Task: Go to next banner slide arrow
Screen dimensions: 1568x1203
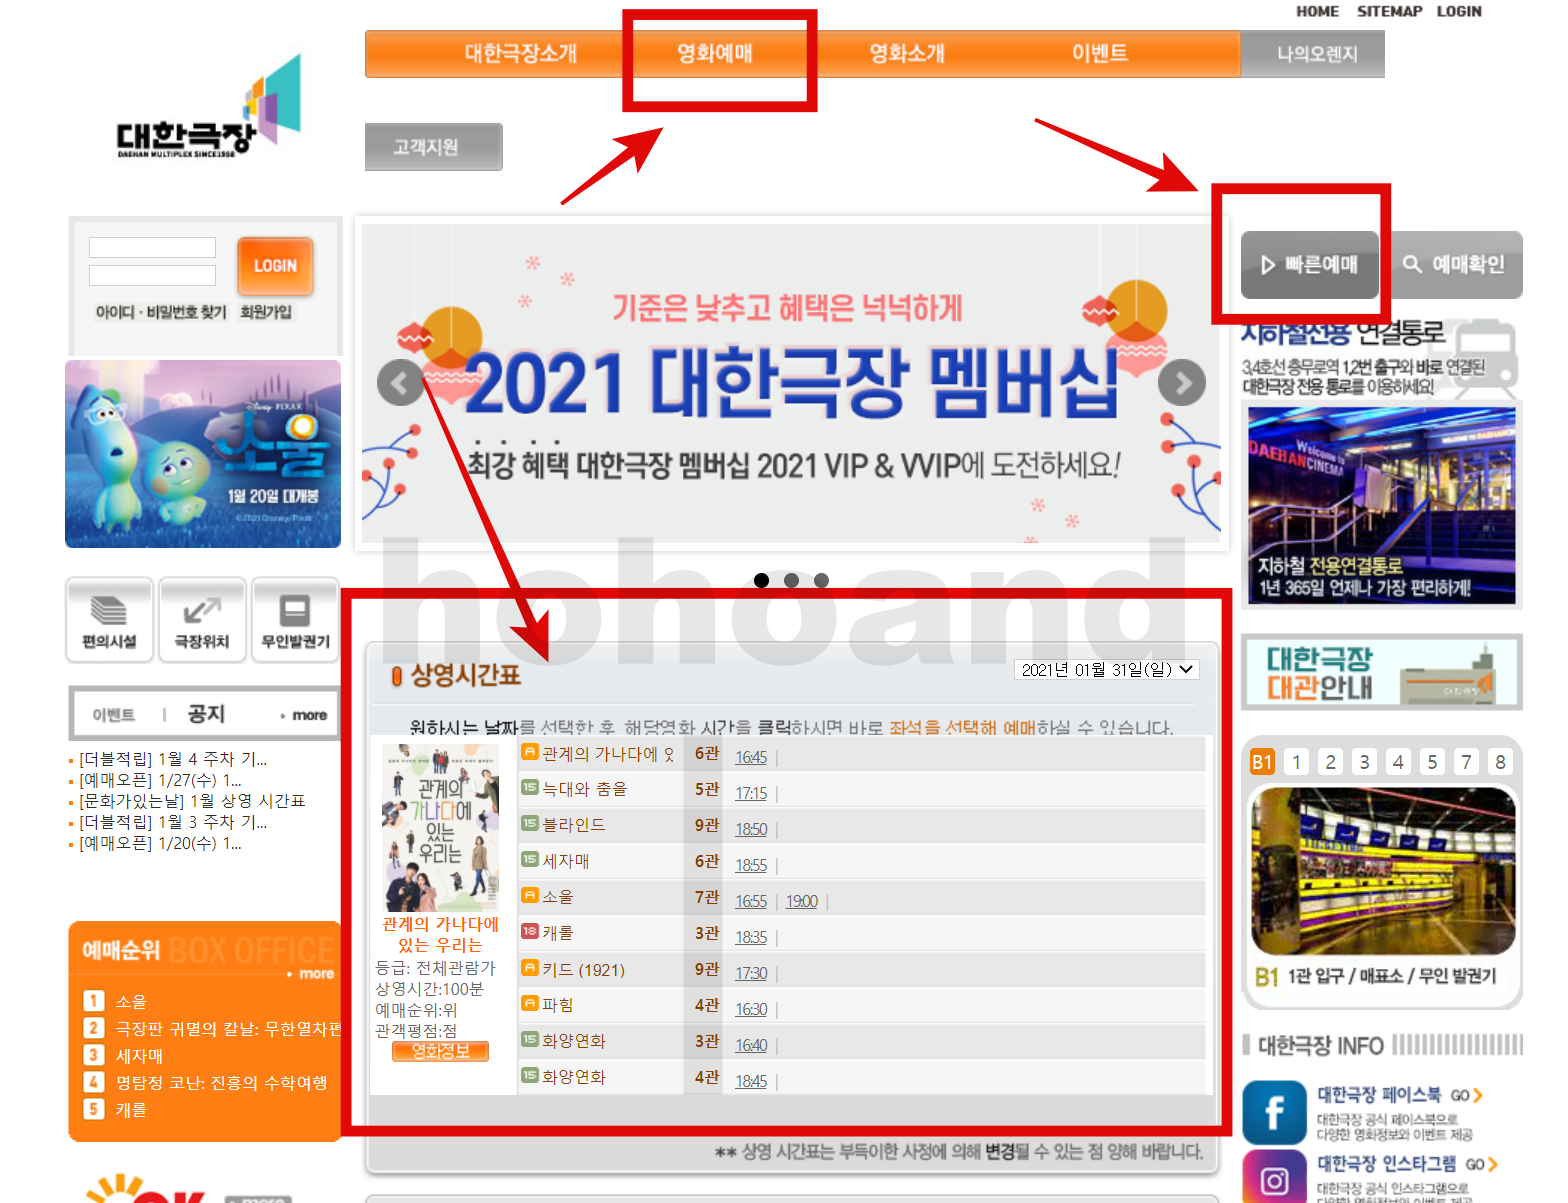Action: (1182, 383)
